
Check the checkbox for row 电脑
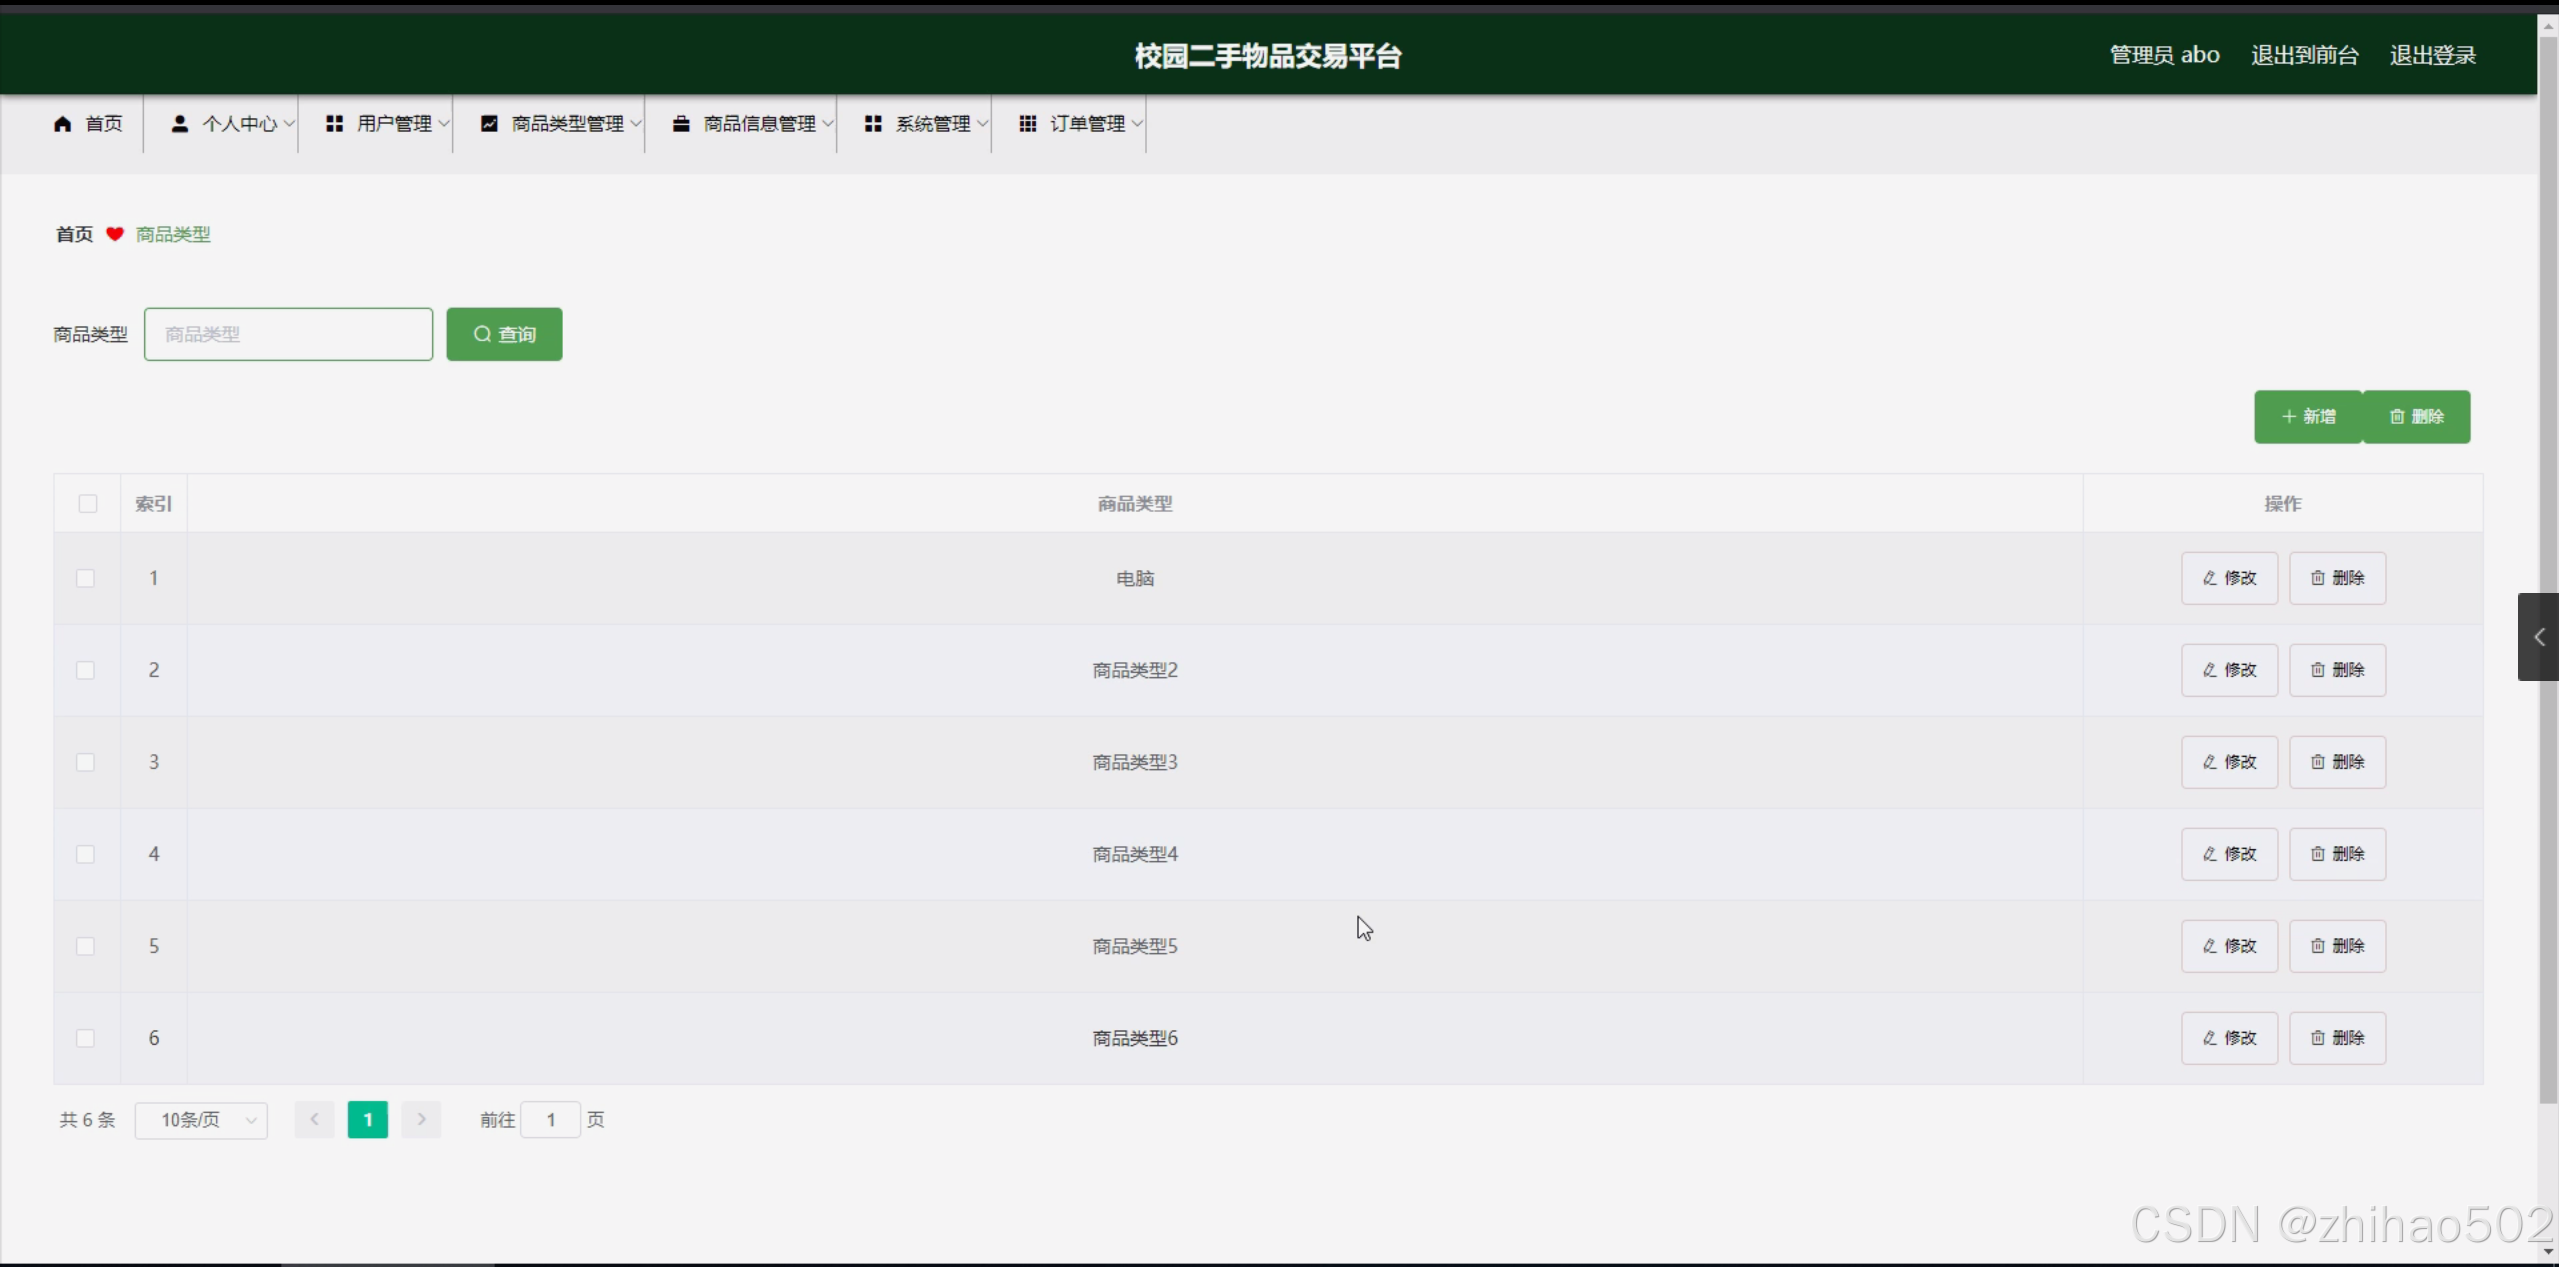86,578
